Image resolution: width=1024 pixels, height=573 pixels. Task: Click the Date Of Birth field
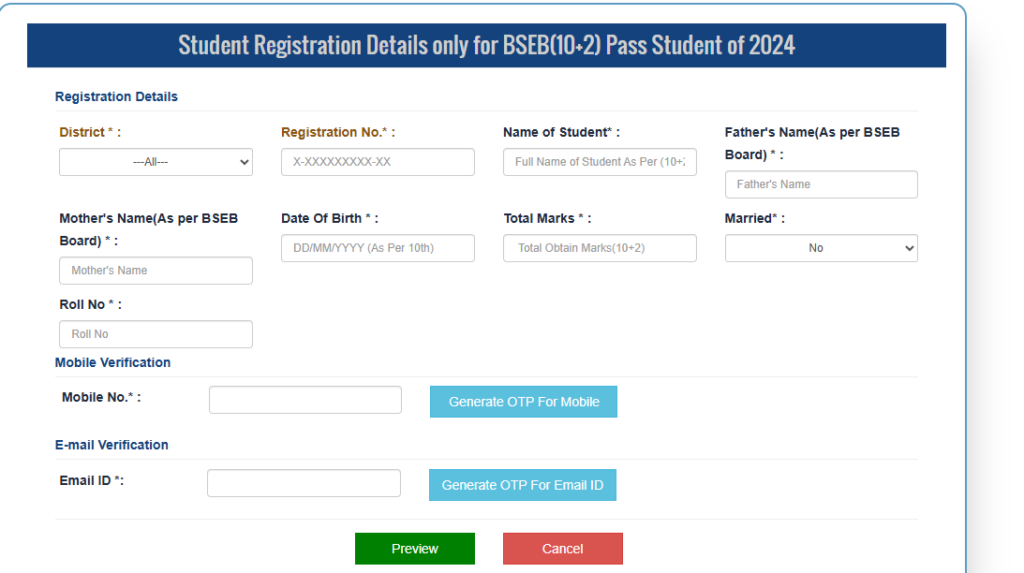[377, 248]
